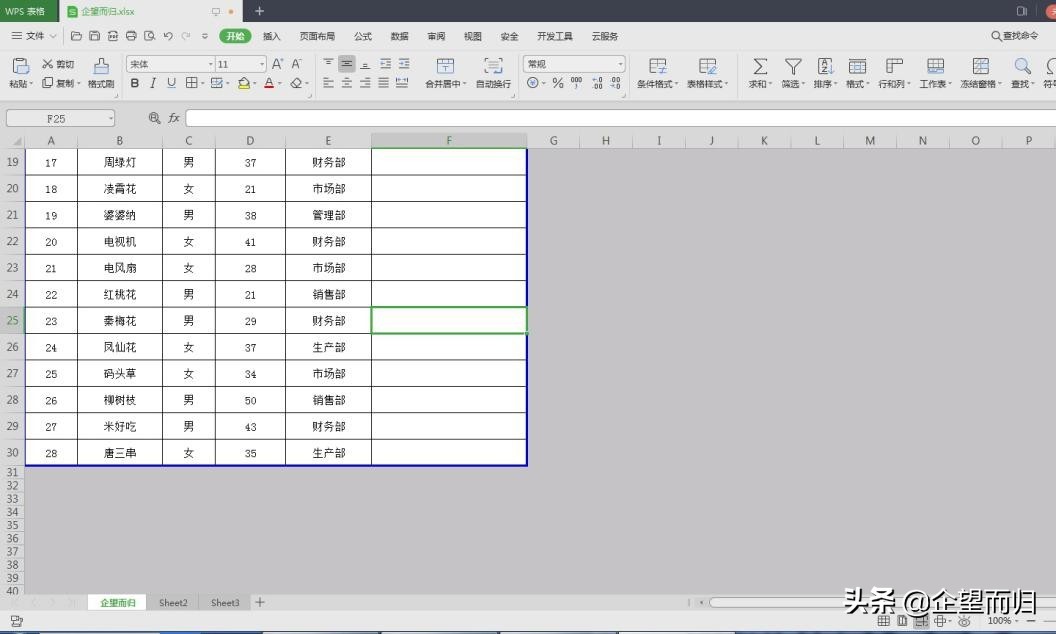1056x634 pixels.
Task: Click the Redo arrow
Action: [186, 36]
